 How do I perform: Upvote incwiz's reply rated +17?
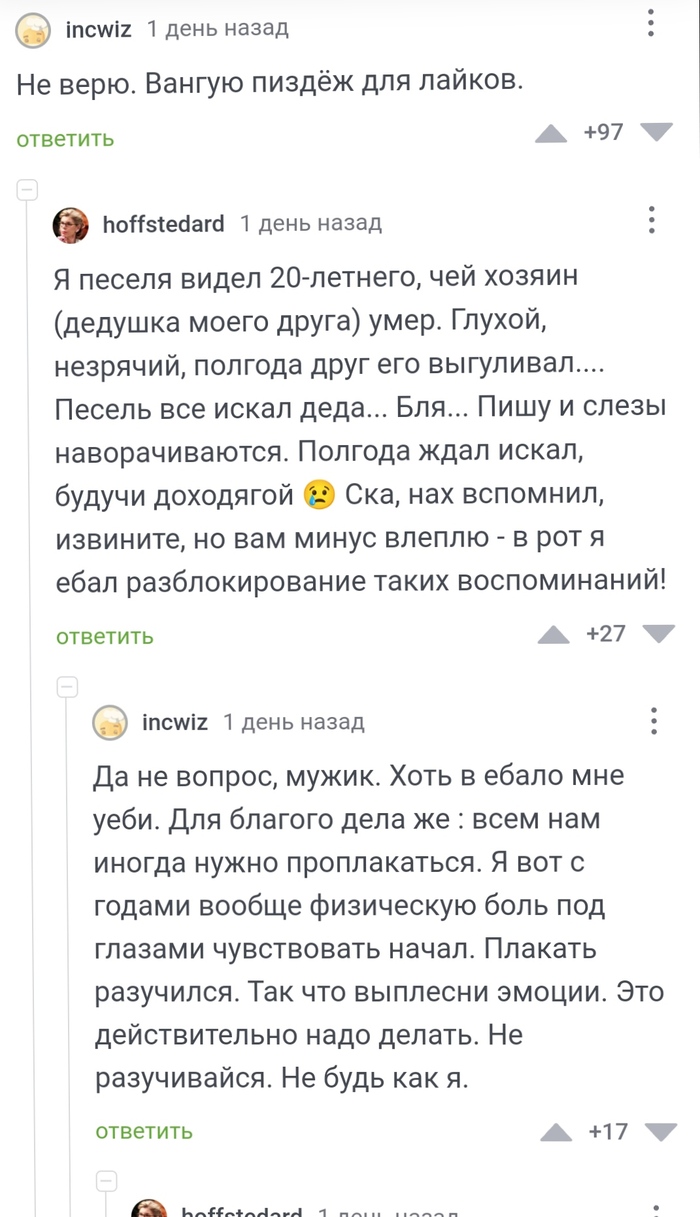555,1132
